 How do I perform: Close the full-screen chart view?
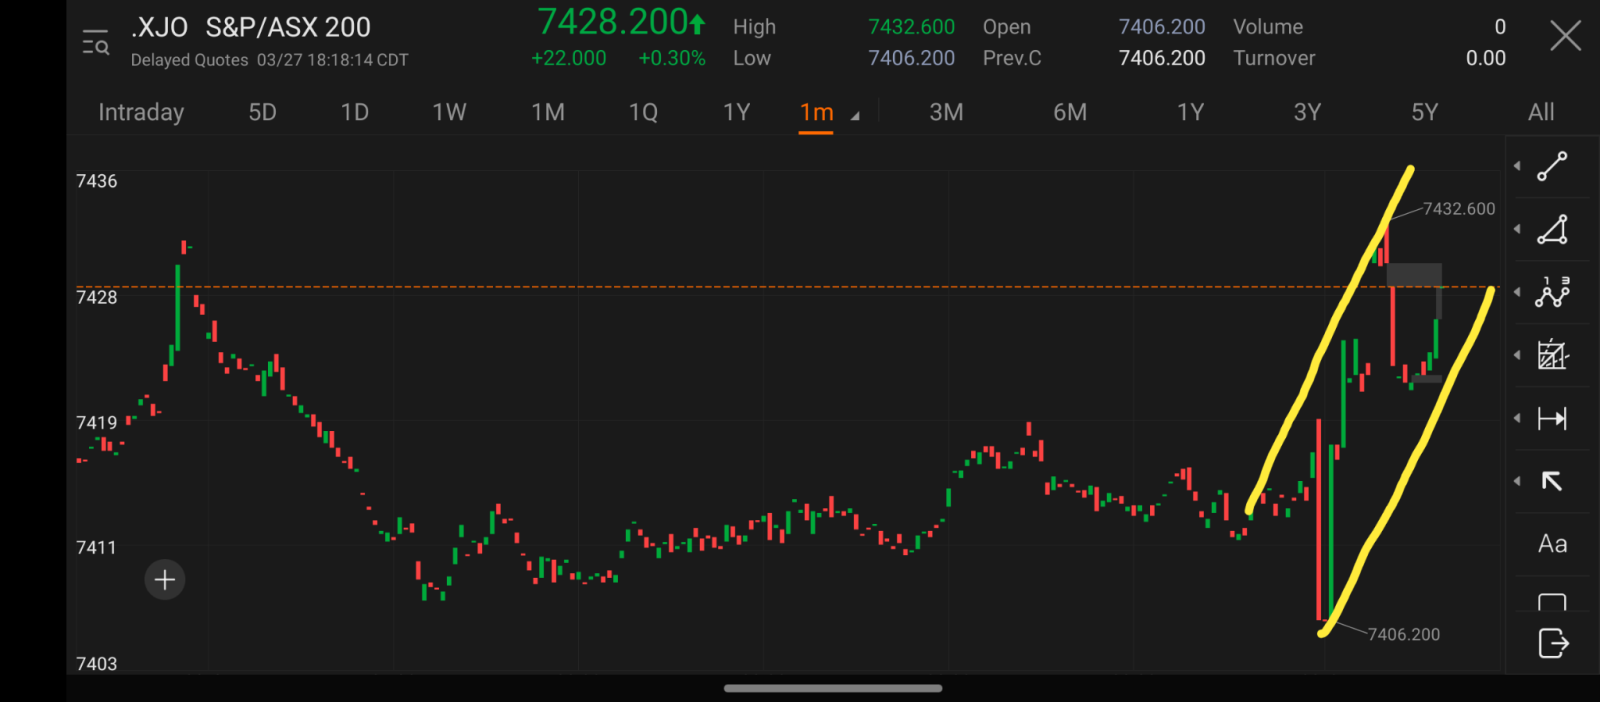(x=1565, y=37)
